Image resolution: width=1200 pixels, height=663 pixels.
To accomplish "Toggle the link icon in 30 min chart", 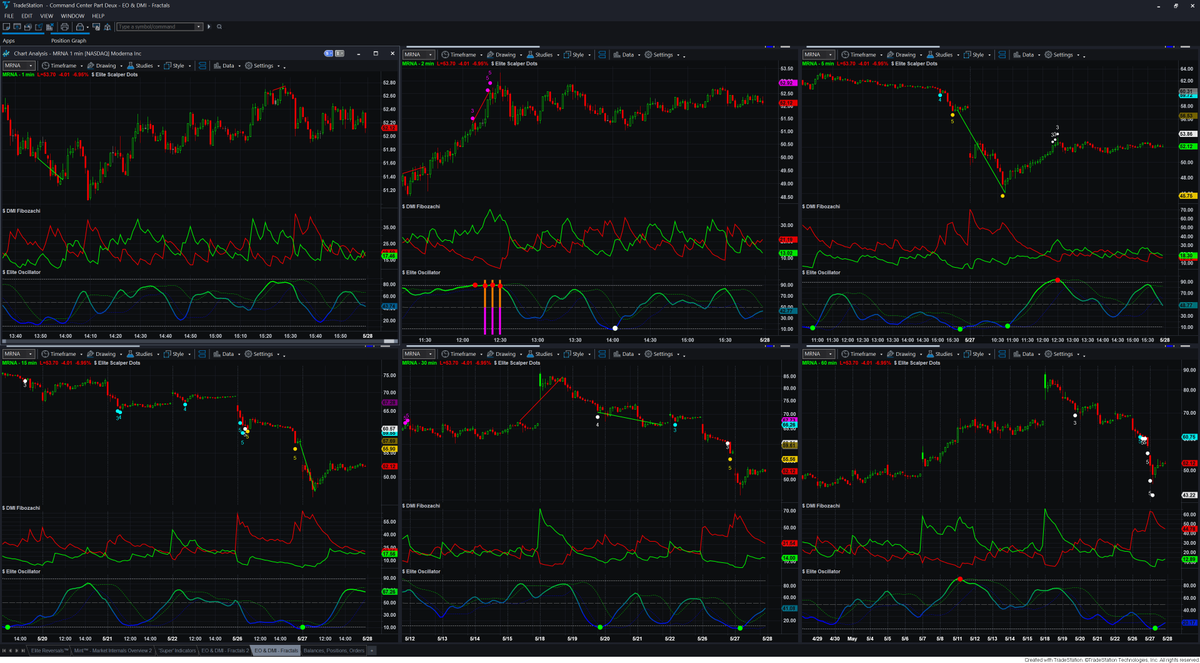I will (x=603, y=354).
